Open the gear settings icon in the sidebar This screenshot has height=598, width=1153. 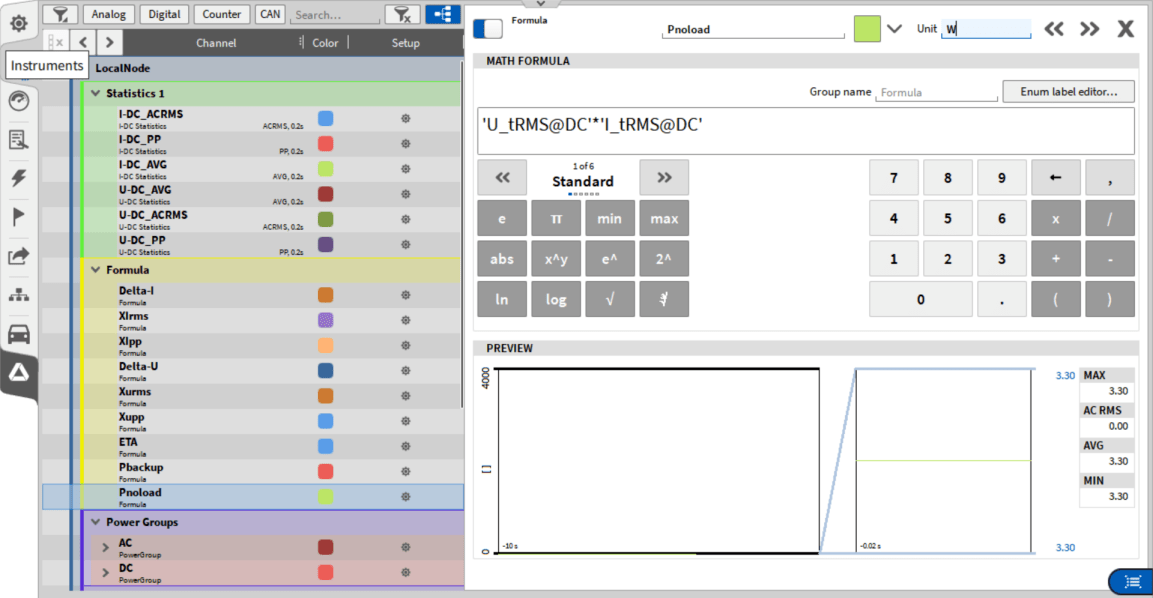(x=18, y=23)
